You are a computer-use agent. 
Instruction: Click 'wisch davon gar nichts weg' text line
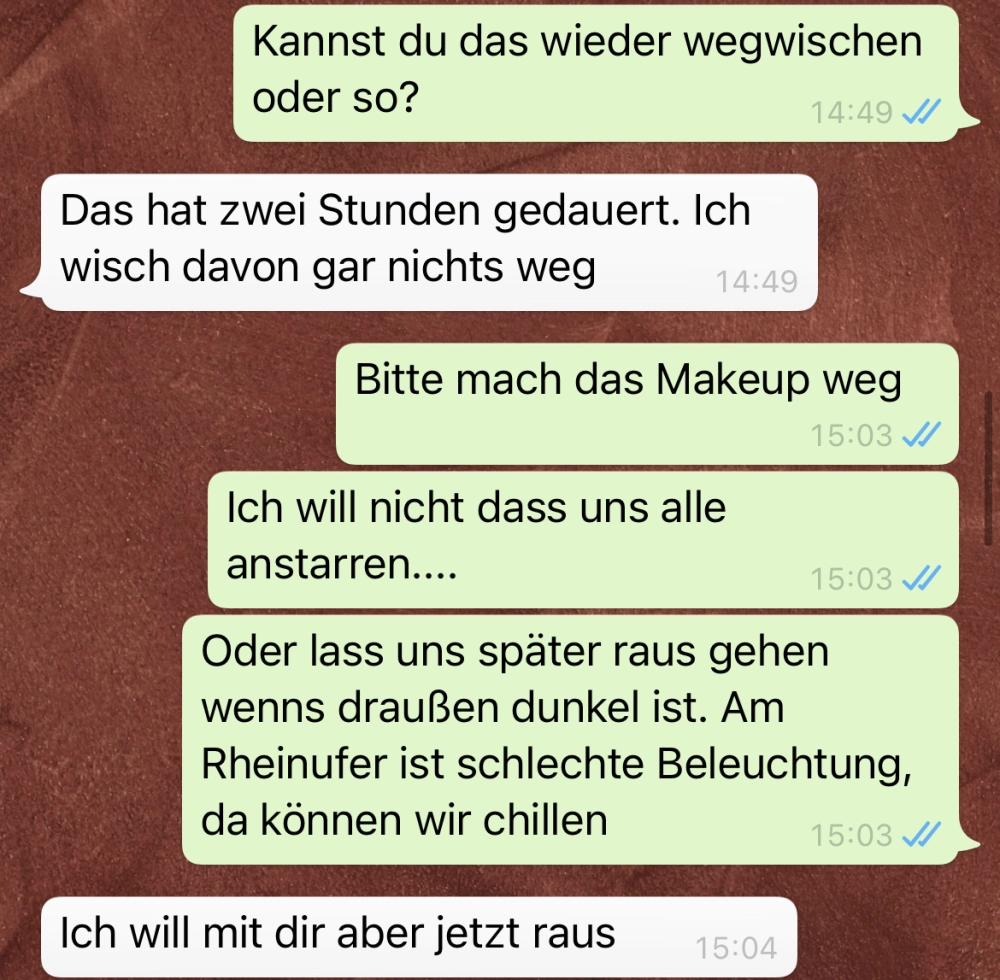click(x=328, y=267)
